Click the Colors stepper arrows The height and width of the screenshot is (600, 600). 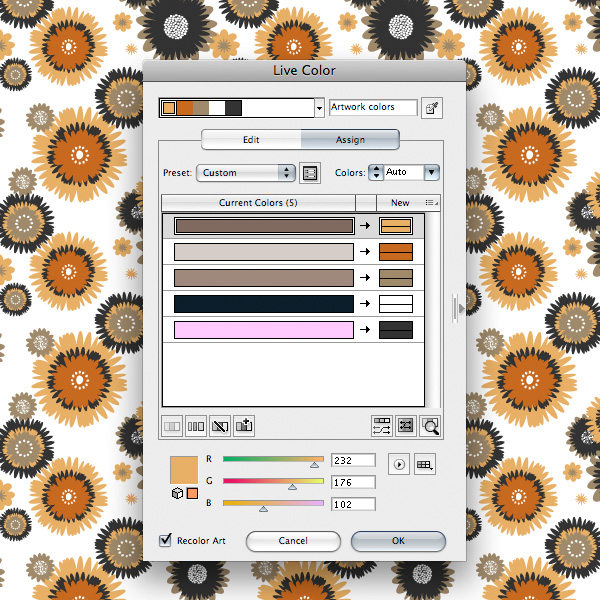pyautogui.click(x=376, y=172)
